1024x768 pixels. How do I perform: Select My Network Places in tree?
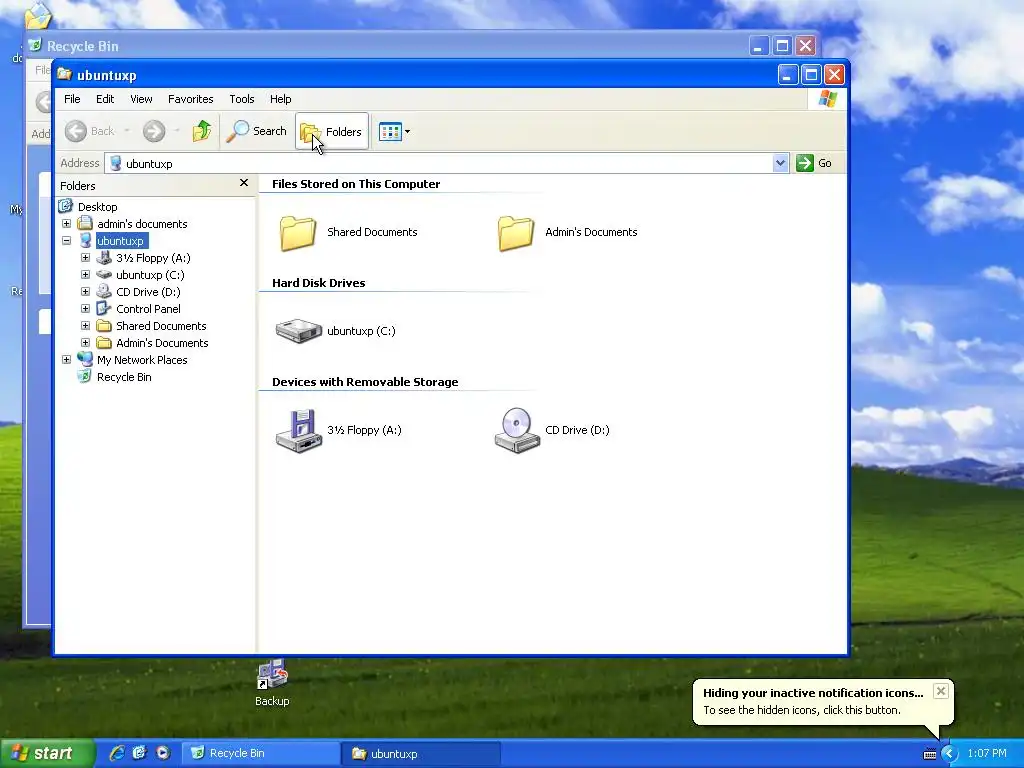(x=142, y=360)
